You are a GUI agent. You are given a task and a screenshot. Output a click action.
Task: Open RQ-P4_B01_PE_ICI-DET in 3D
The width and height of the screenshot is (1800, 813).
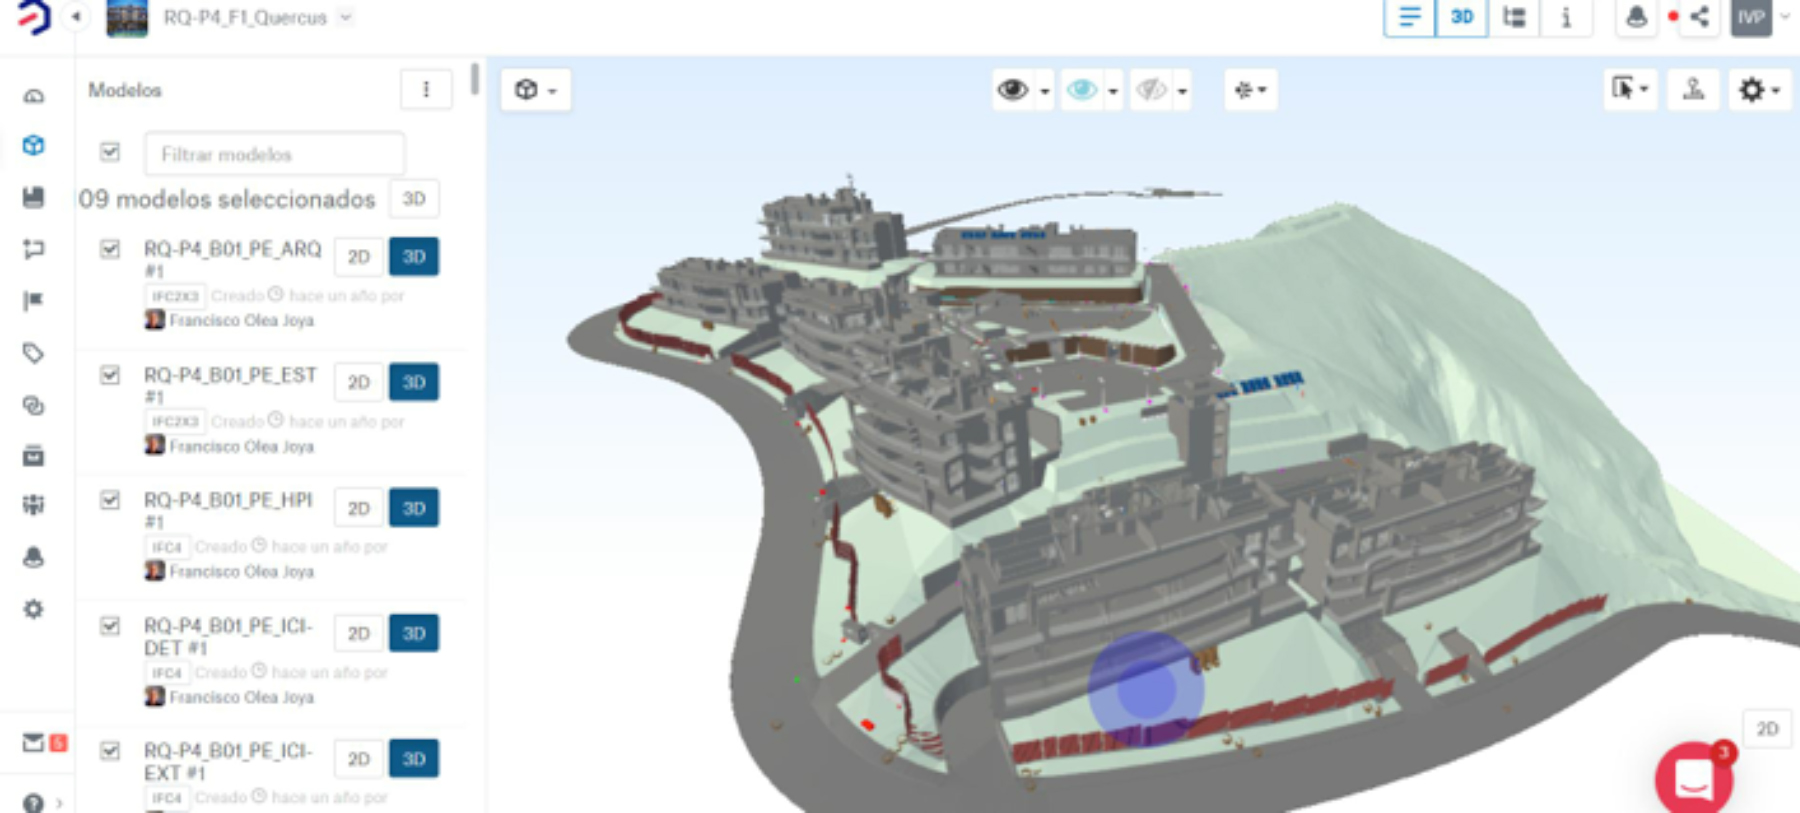(x=414, y=633)
